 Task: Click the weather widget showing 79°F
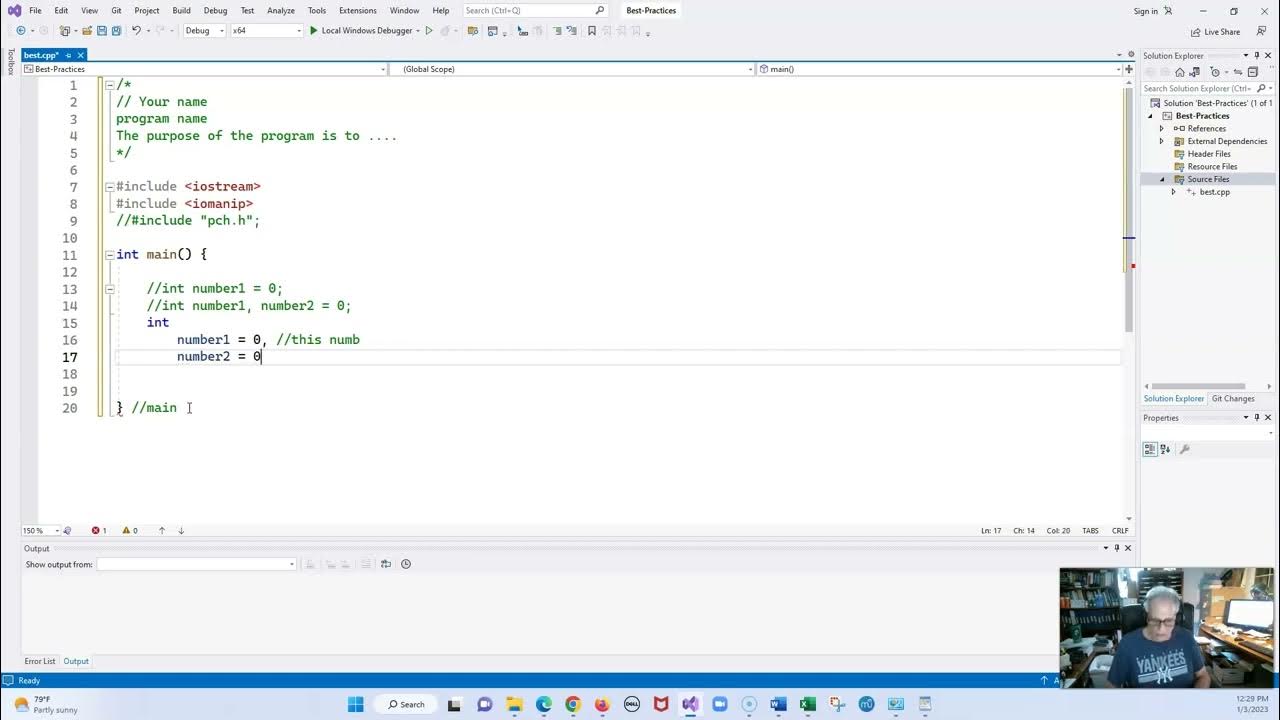pyautogui.click(x=47, y=704)
